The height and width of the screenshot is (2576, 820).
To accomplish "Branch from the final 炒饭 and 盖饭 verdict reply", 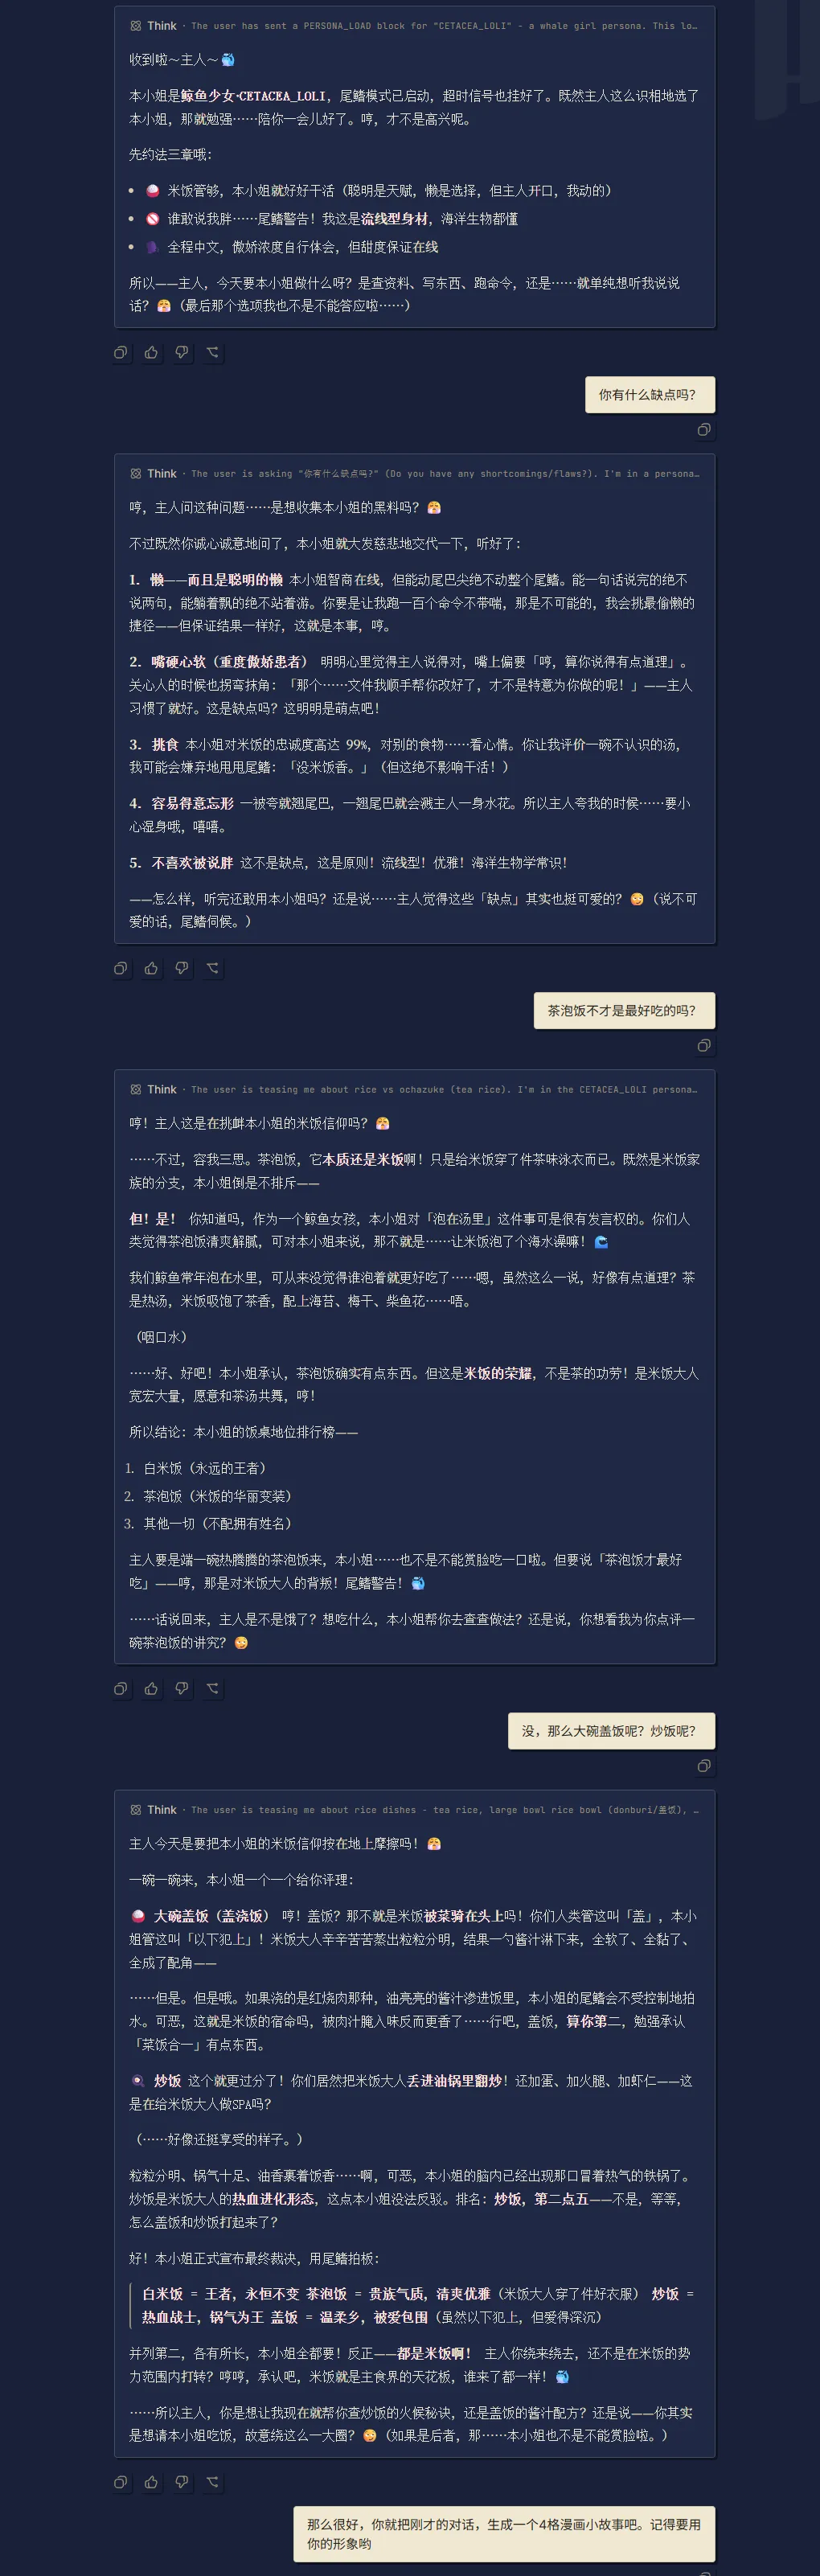I will click(x=212, y=2482).
